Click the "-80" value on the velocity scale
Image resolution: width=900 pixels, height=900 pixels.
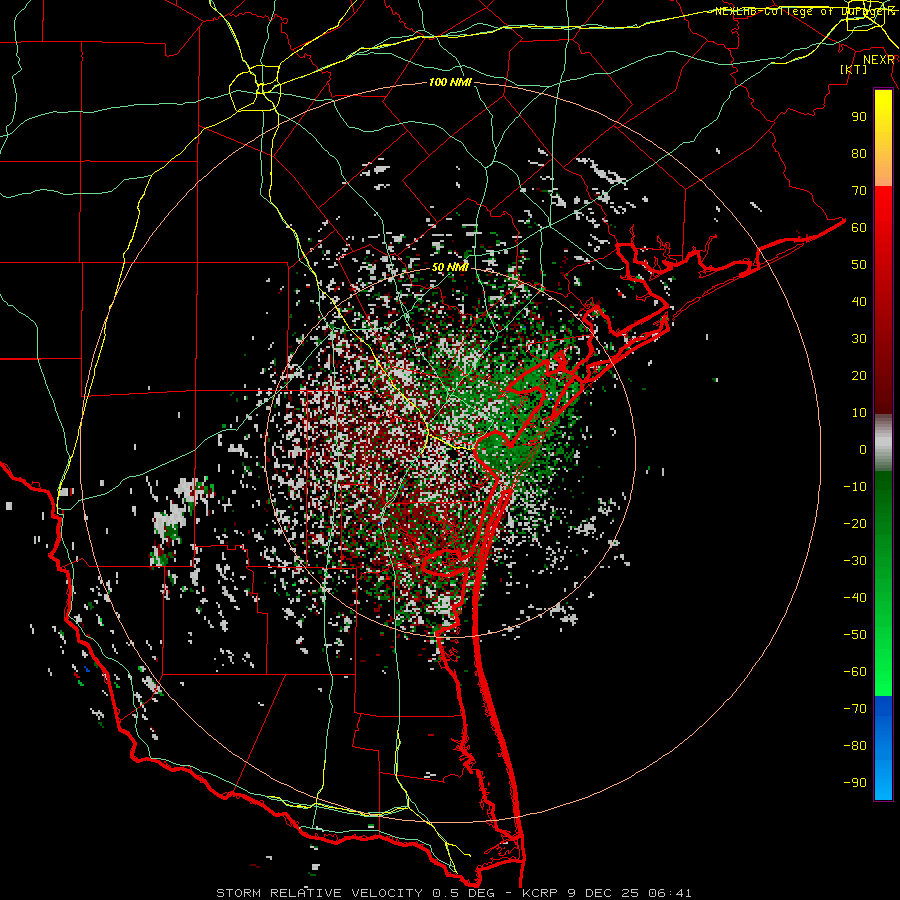tap(855, 746)
